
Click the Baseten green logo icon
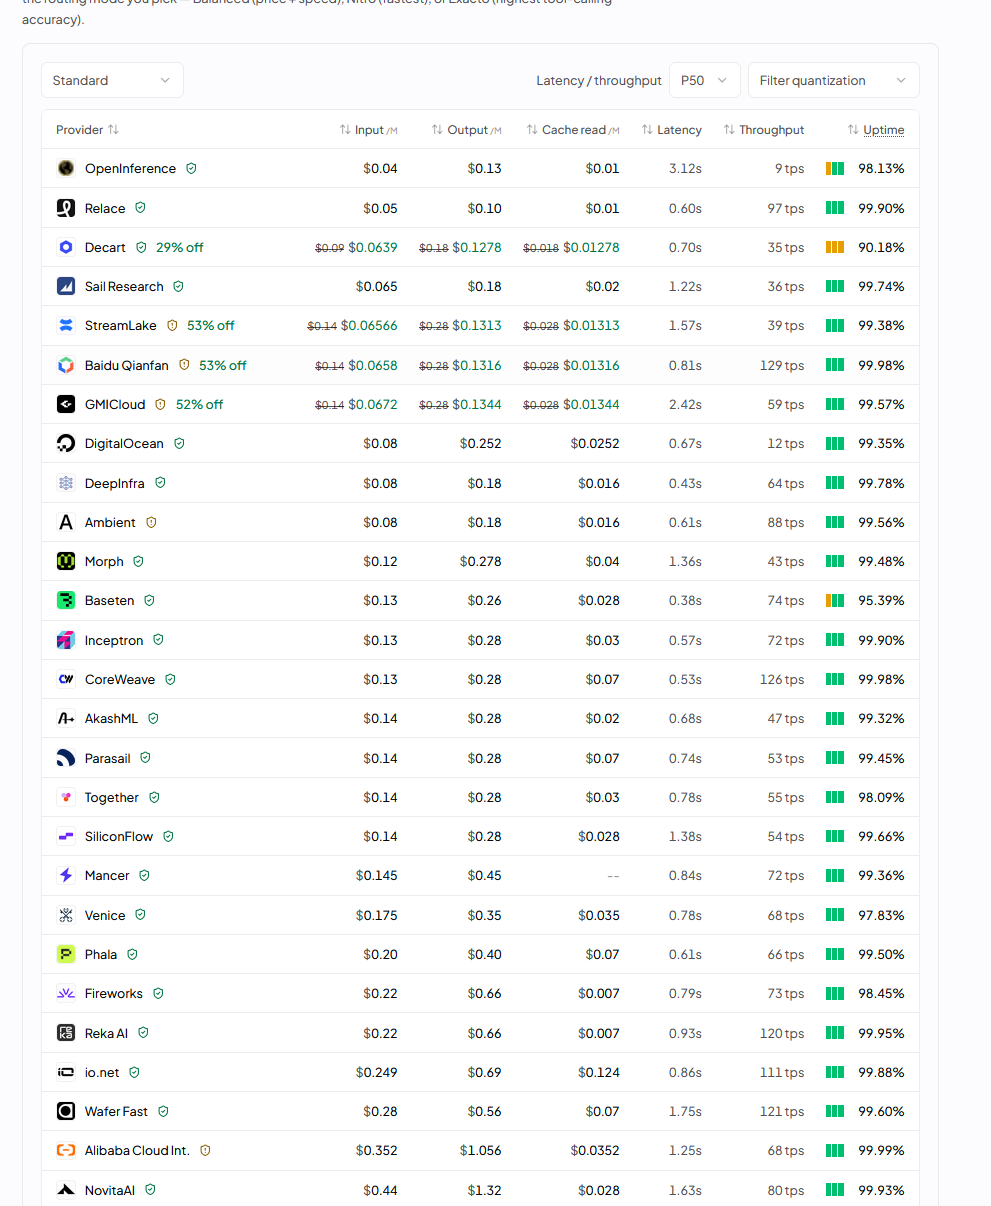click(x=66, y=600)
